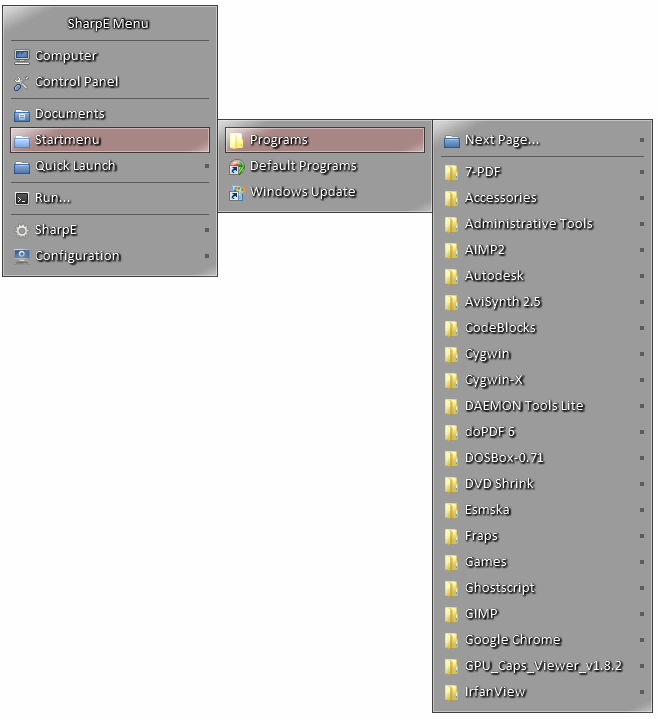This screenshot has width=658, height=719.
Task: Click the Autodesk folder icon
Action: coord(451,277)
